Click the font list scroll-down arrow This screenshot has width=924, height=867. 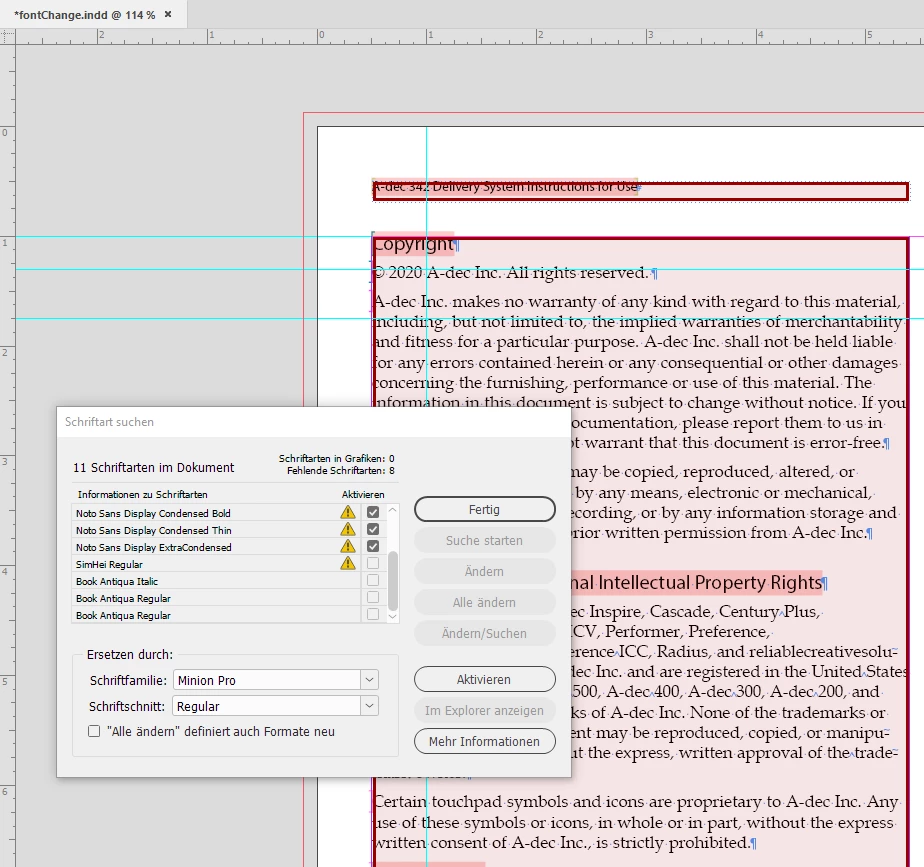coord(392,616)
